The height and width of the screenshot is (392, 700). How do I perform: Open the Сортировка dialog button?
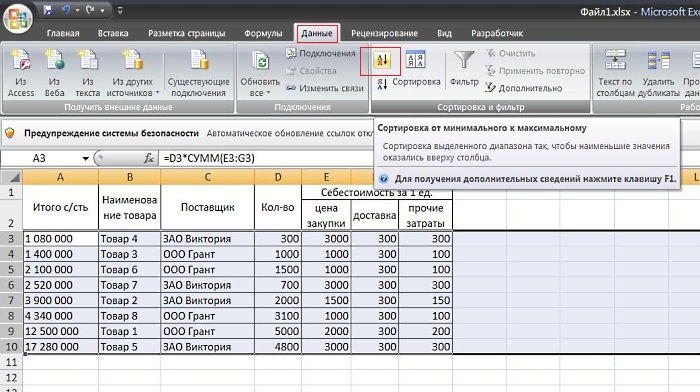click(x=416, y=68)
